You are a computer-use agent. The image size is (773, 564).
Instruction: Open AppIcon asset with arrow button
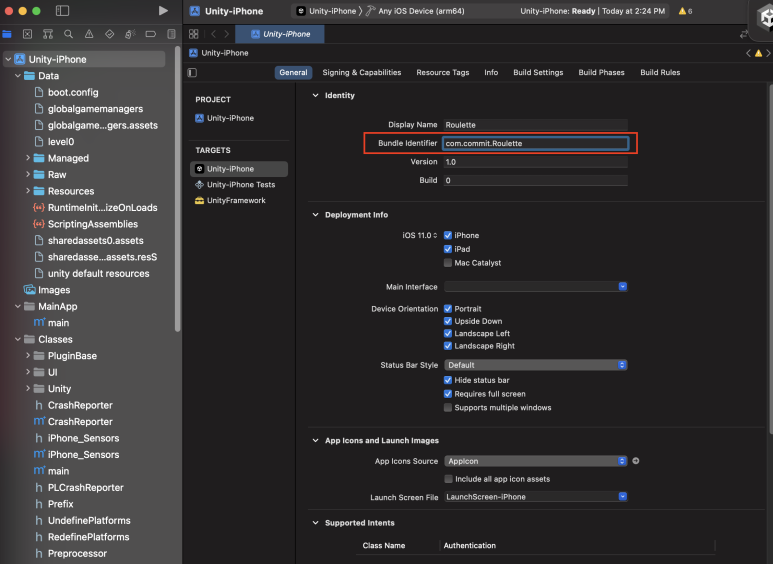click(x=635, y=461)
